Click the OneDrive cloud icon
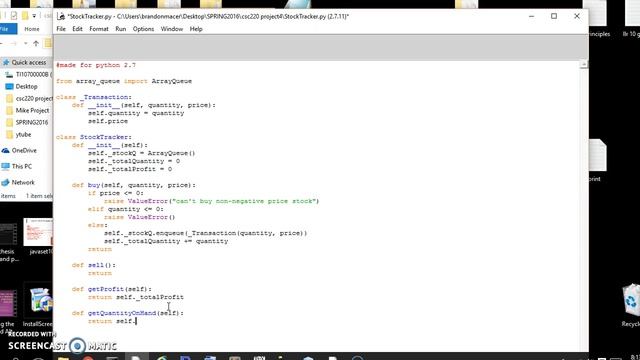This screenshot has height=360, width=640. pos(6,151)
